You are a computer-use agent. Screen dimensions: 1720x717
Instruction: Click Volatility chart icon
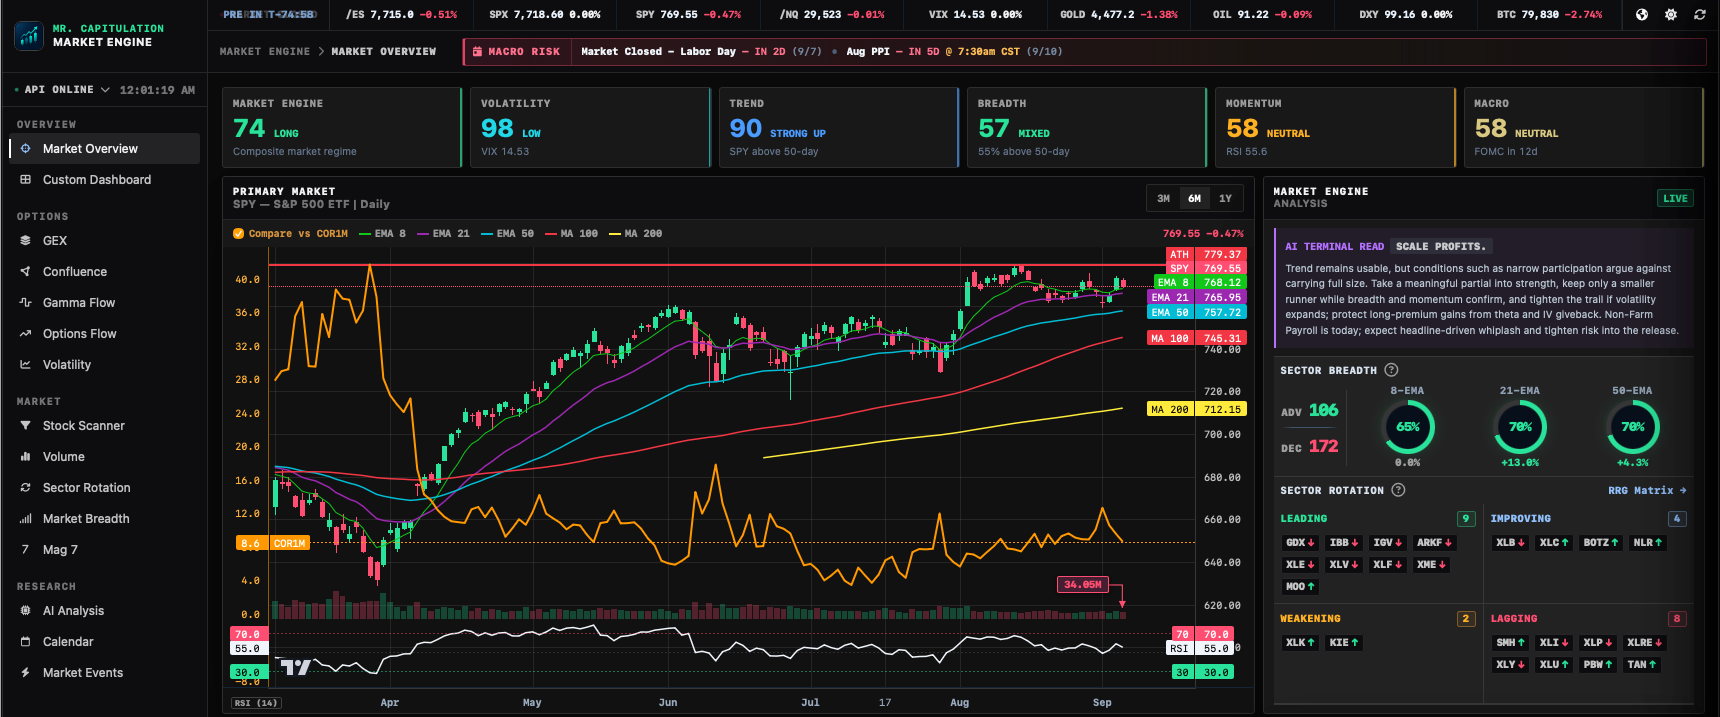click(x=25, y=364)
